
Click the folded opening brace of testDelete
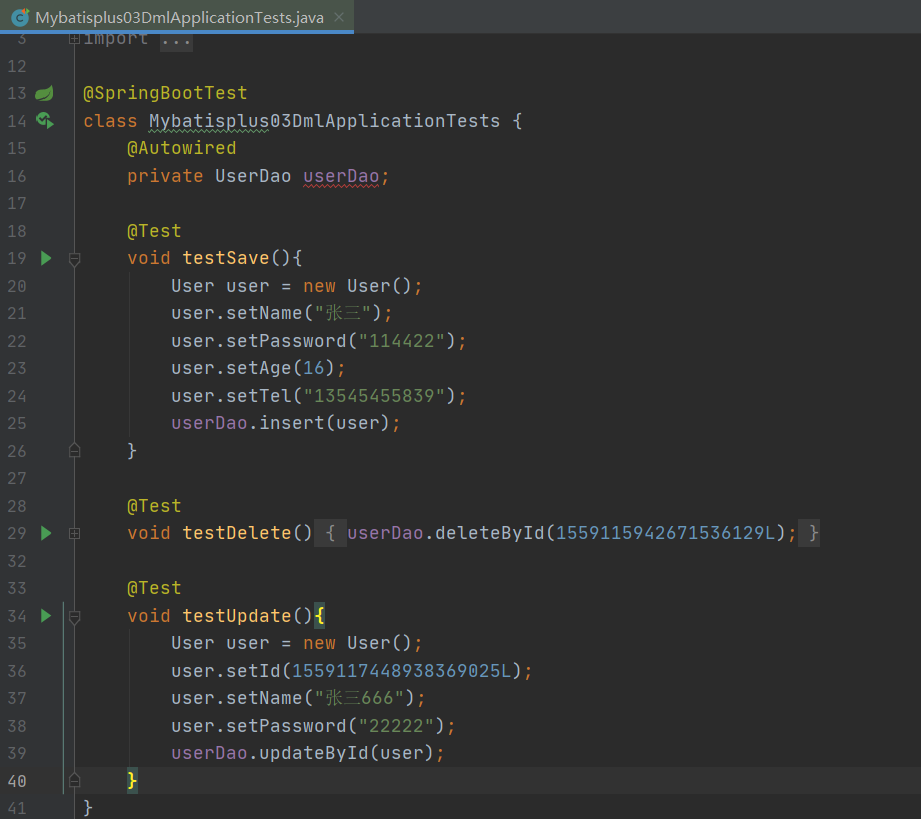pyautogui.click(x=330, y=533)
